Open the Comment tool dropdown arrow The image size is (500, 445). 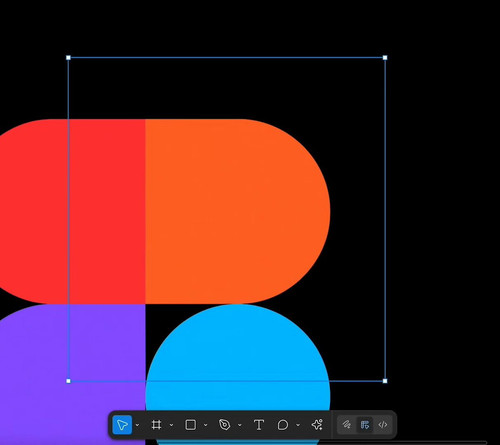298,425
